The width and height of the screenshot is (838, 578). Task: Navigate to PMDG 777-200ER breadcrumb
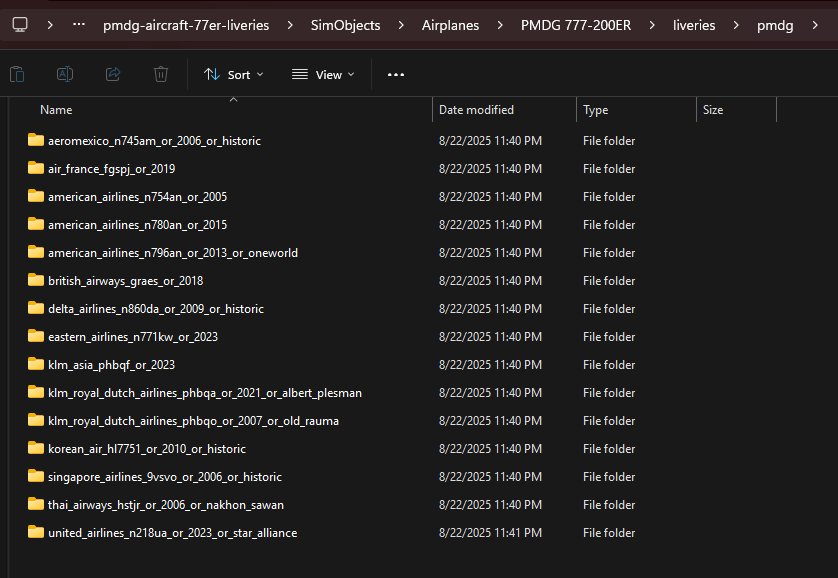576,25
